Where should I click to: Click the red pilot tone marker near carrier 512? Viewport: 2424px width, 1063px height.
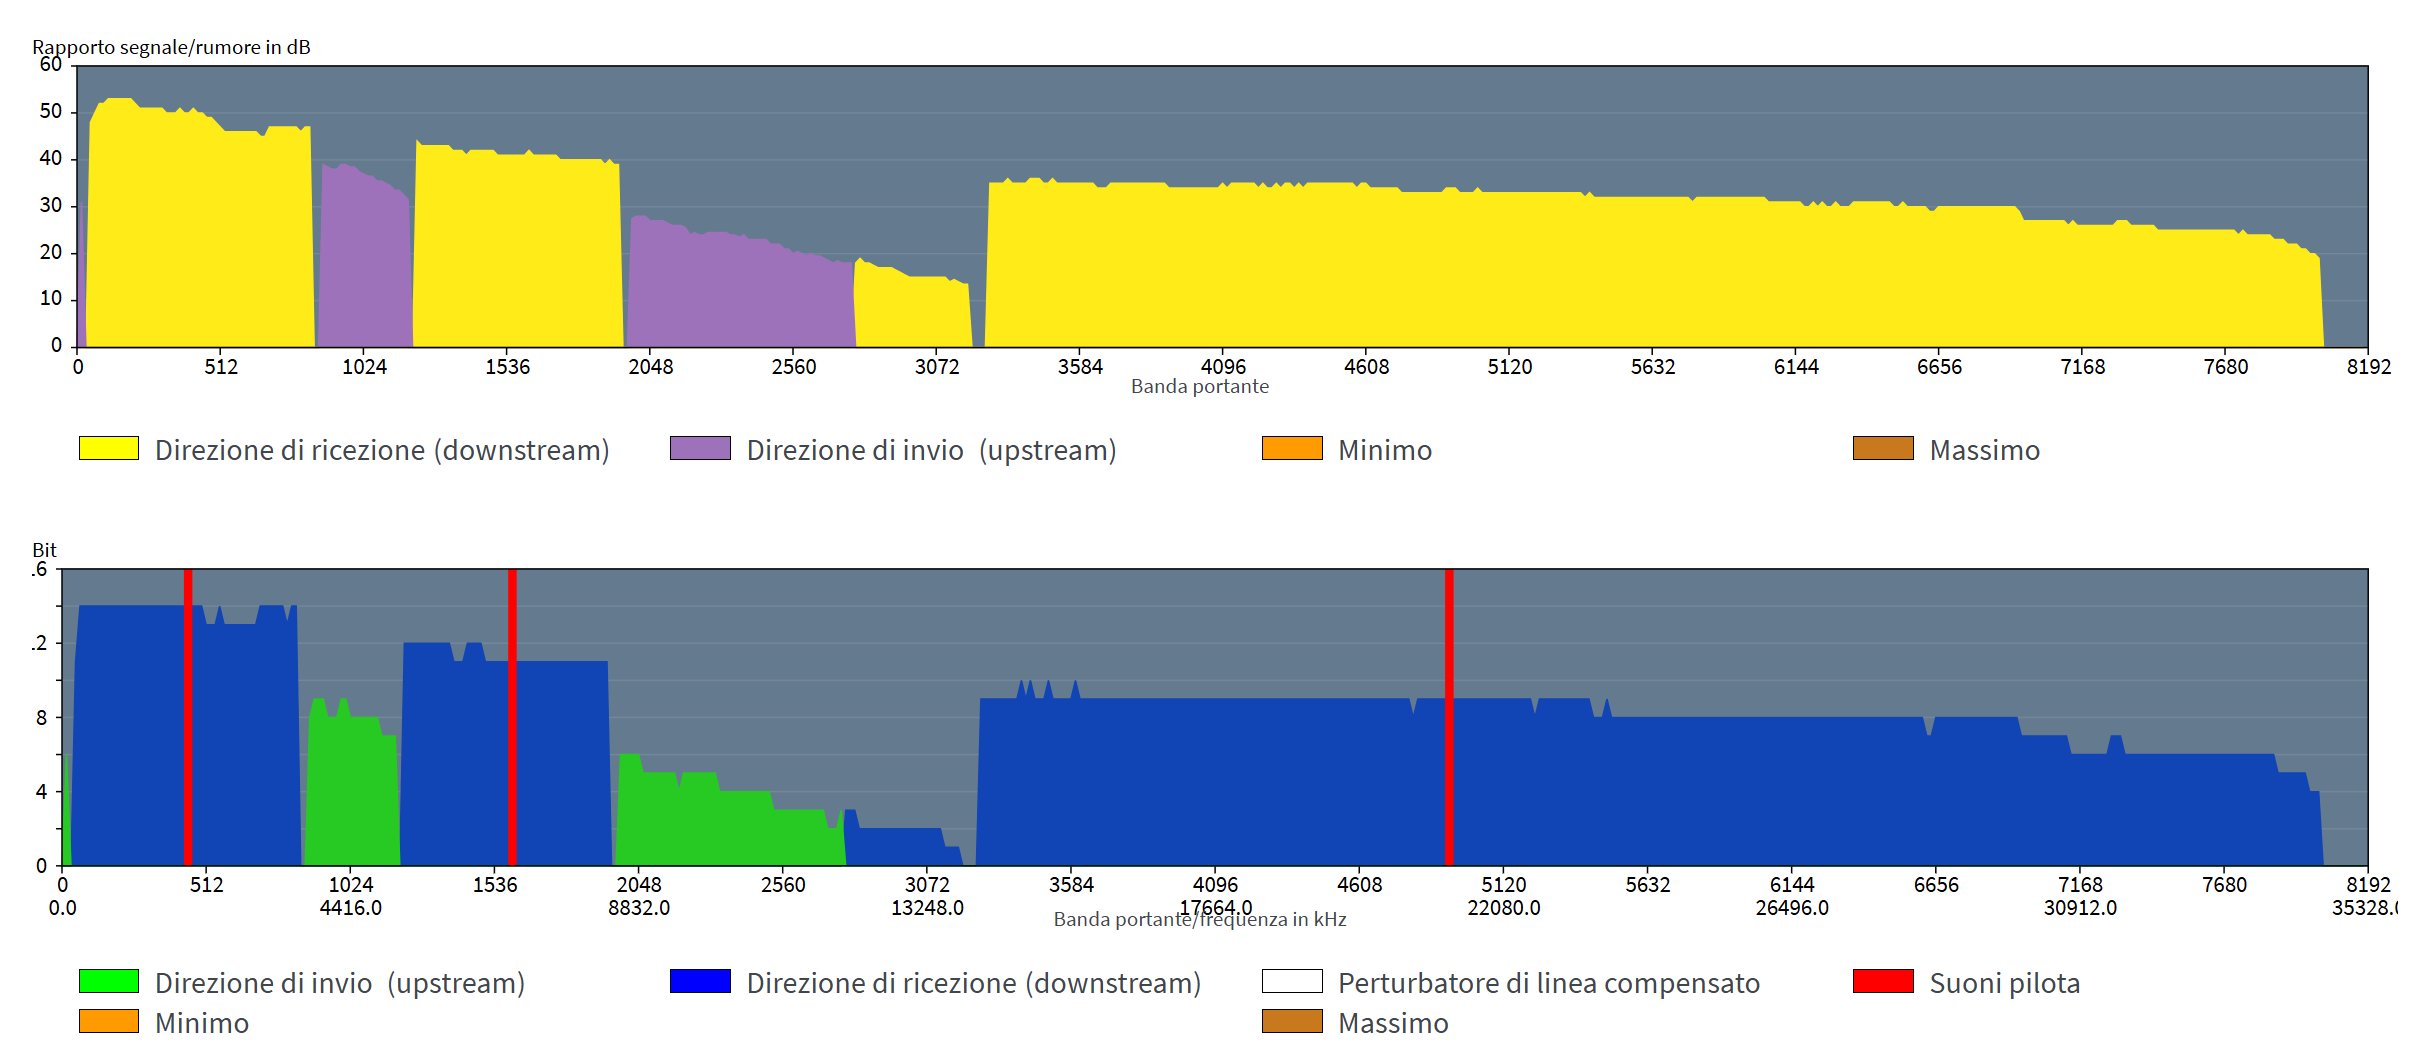tap(188, 716)
